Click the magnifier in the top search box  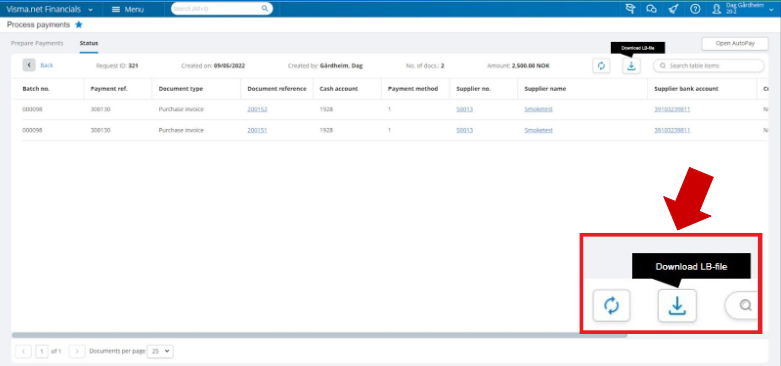click(x=264, y=8)
